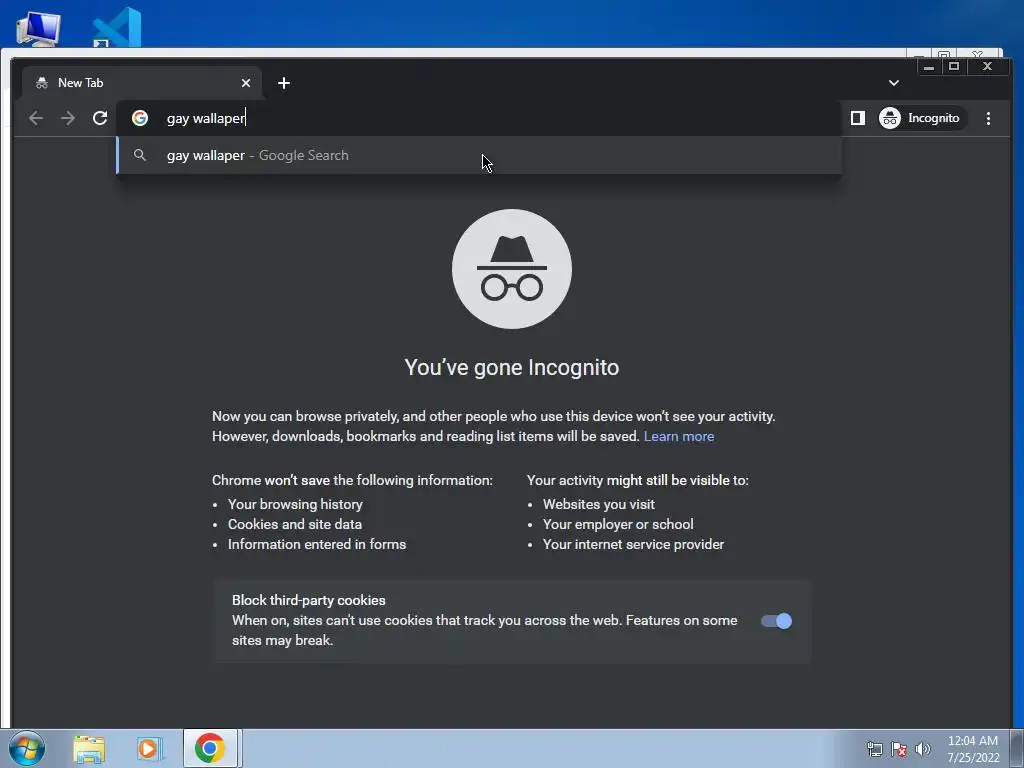This screenshot has height=768, width=1024.
Task: Select the 'gay wallaper - Google Search' suggestion
Action: coord(479,155)
